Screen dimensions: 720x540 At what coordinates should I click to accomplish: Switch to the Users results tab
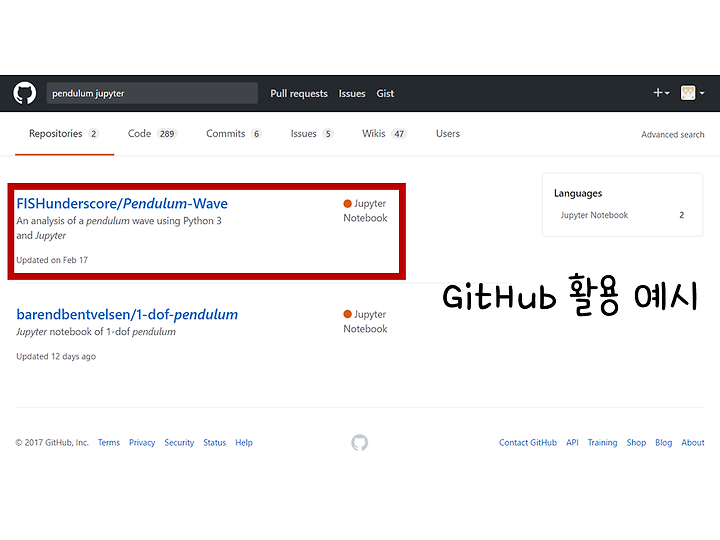coord(448,134)
